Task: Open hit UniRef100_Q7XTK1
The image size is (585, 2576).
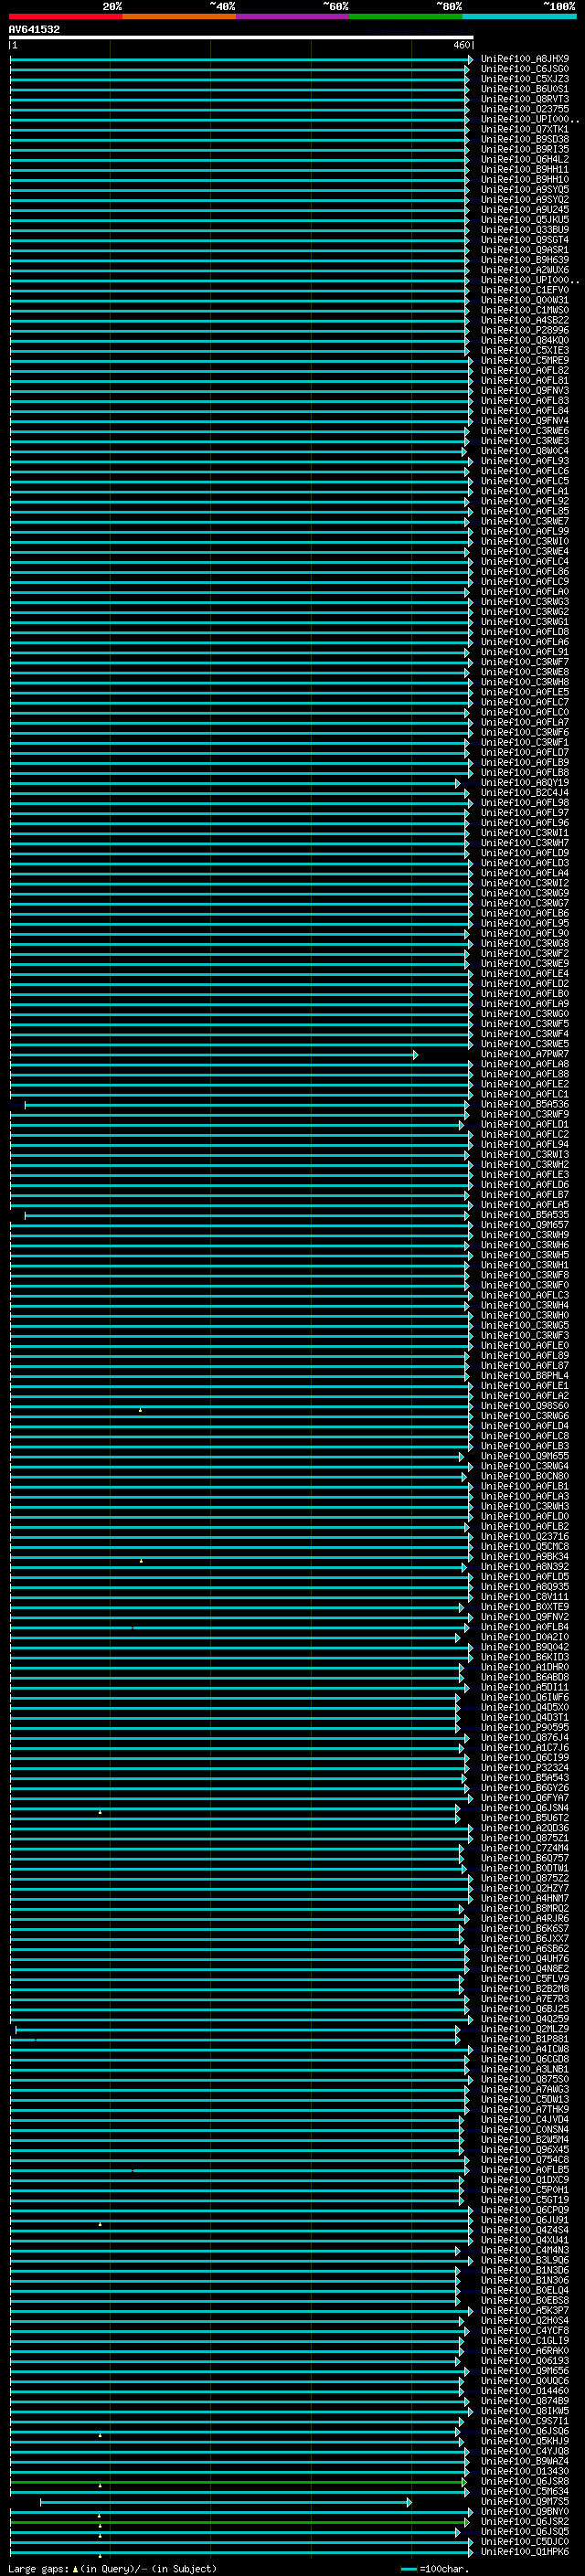Action: pyautogui.click(x=524, y=129)
